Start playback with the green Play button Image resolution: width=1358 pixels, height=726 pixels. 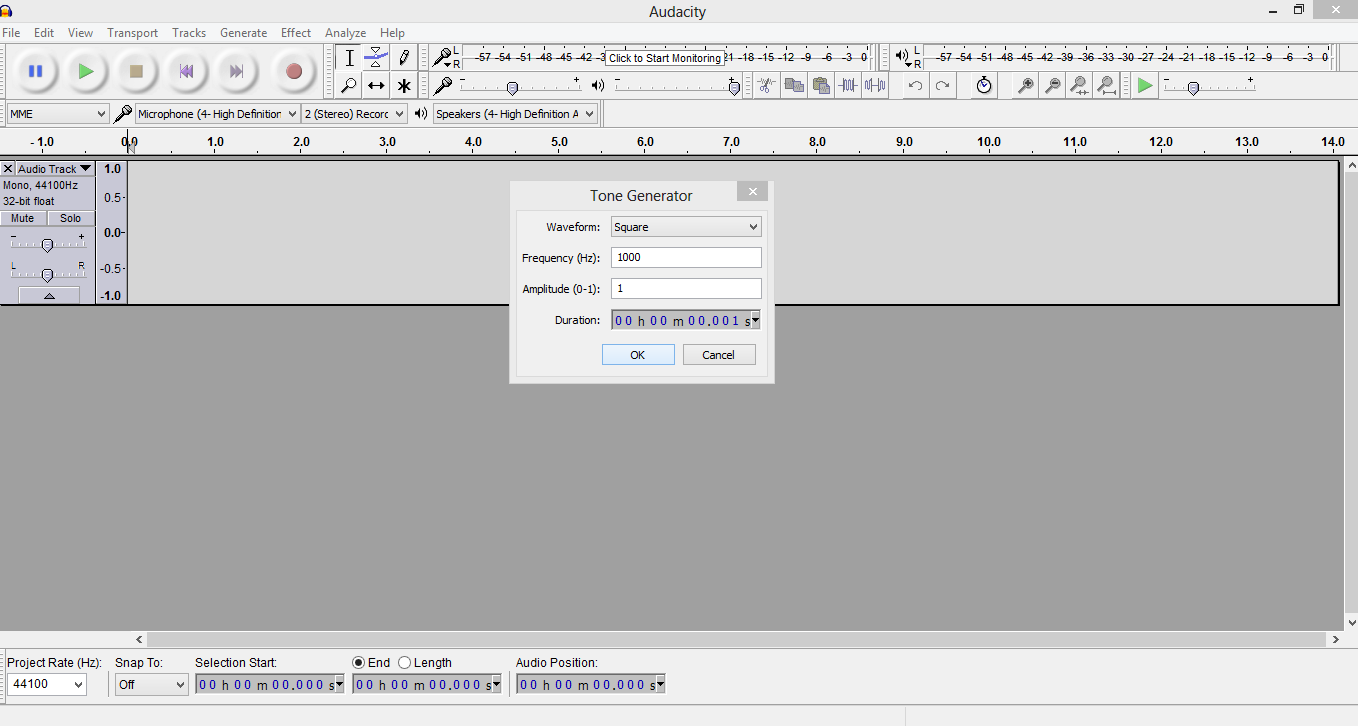pos(86,71)
